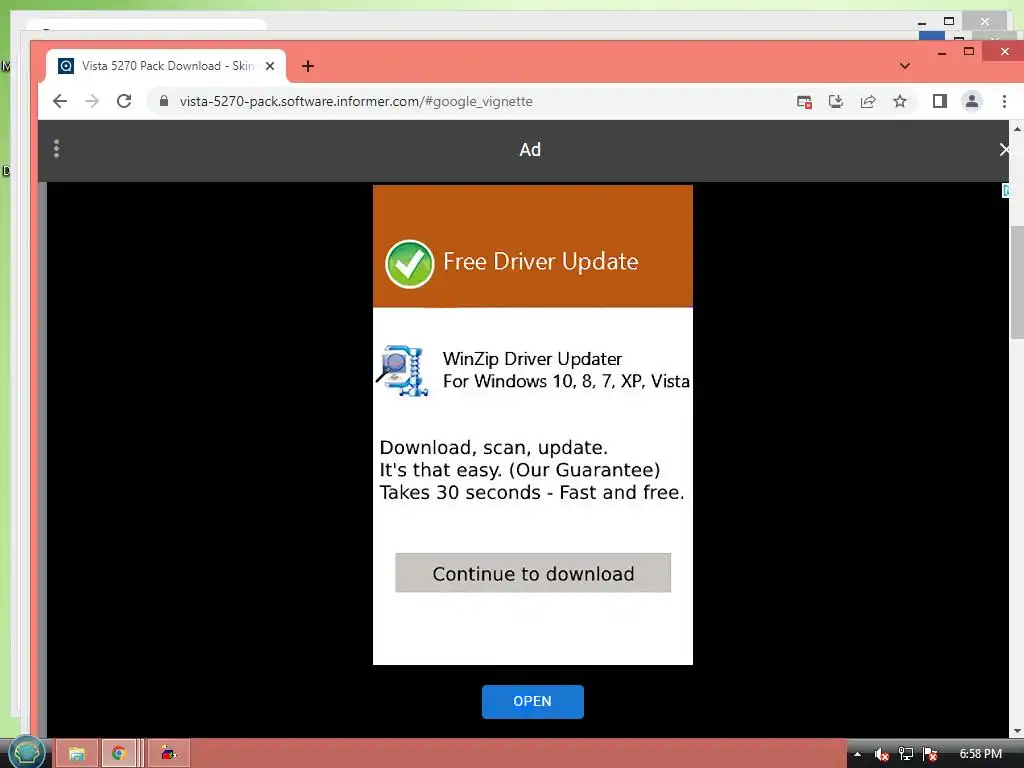Click the WinZip Driver Updater icon
1024x768 pixels.
(x=403, y=370)
